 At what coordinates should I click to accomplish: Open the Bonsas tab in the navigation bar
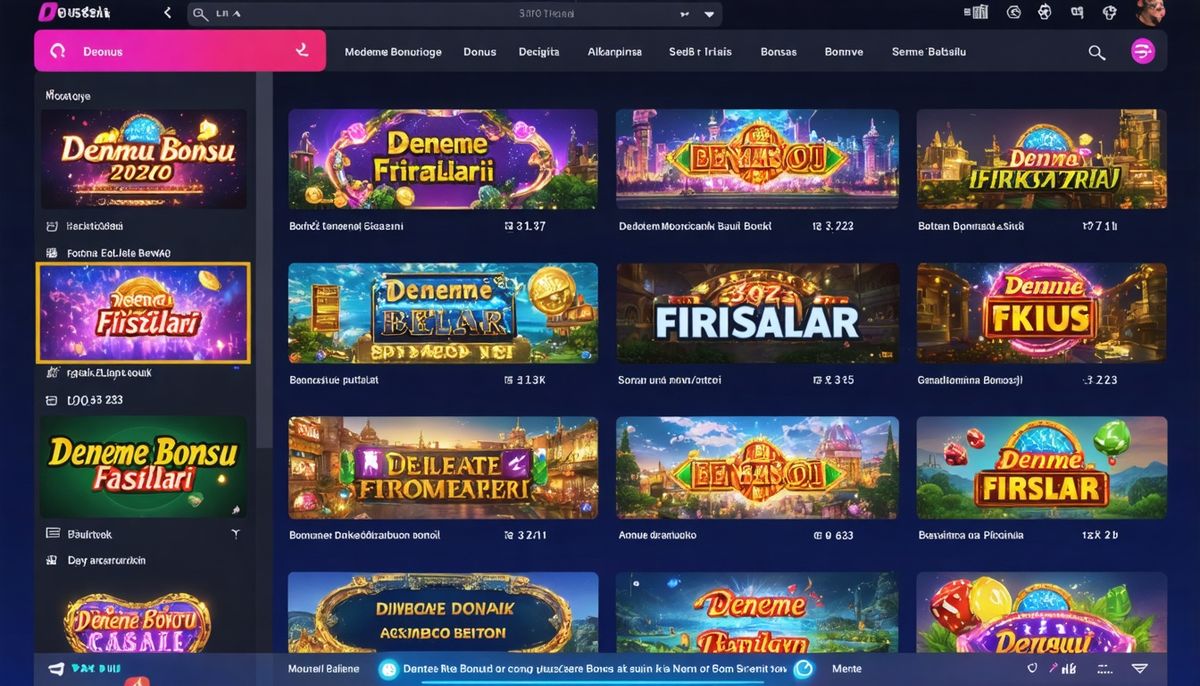pyautogui.click(x=779, y=52)
